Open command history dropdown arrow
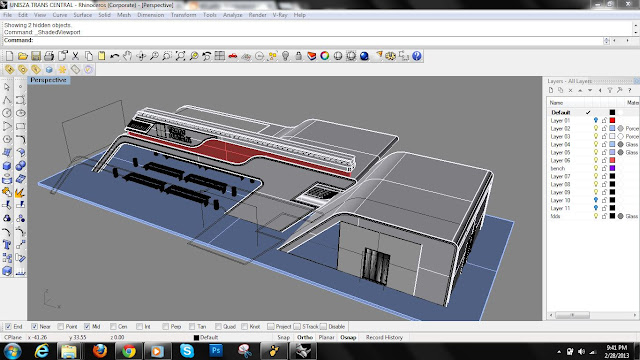The image size is (640, 360). [x=607, y=40]
